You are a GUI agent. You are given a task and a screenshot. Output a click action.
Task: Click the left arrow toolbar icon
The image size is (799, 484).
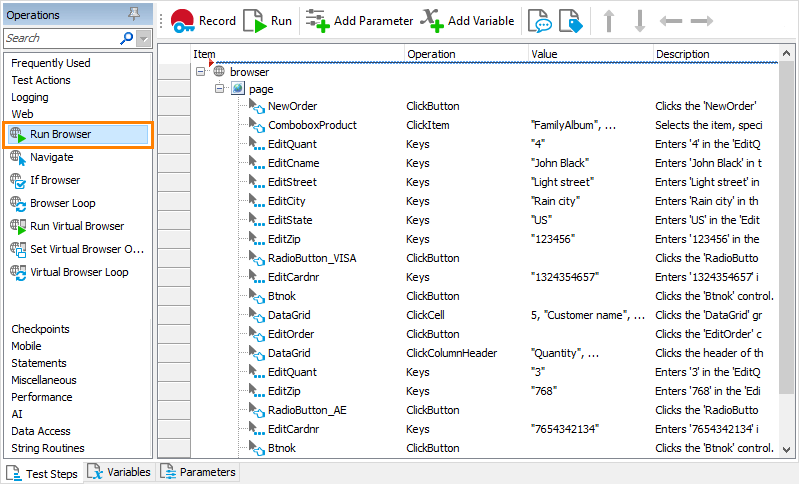point(670,21)
